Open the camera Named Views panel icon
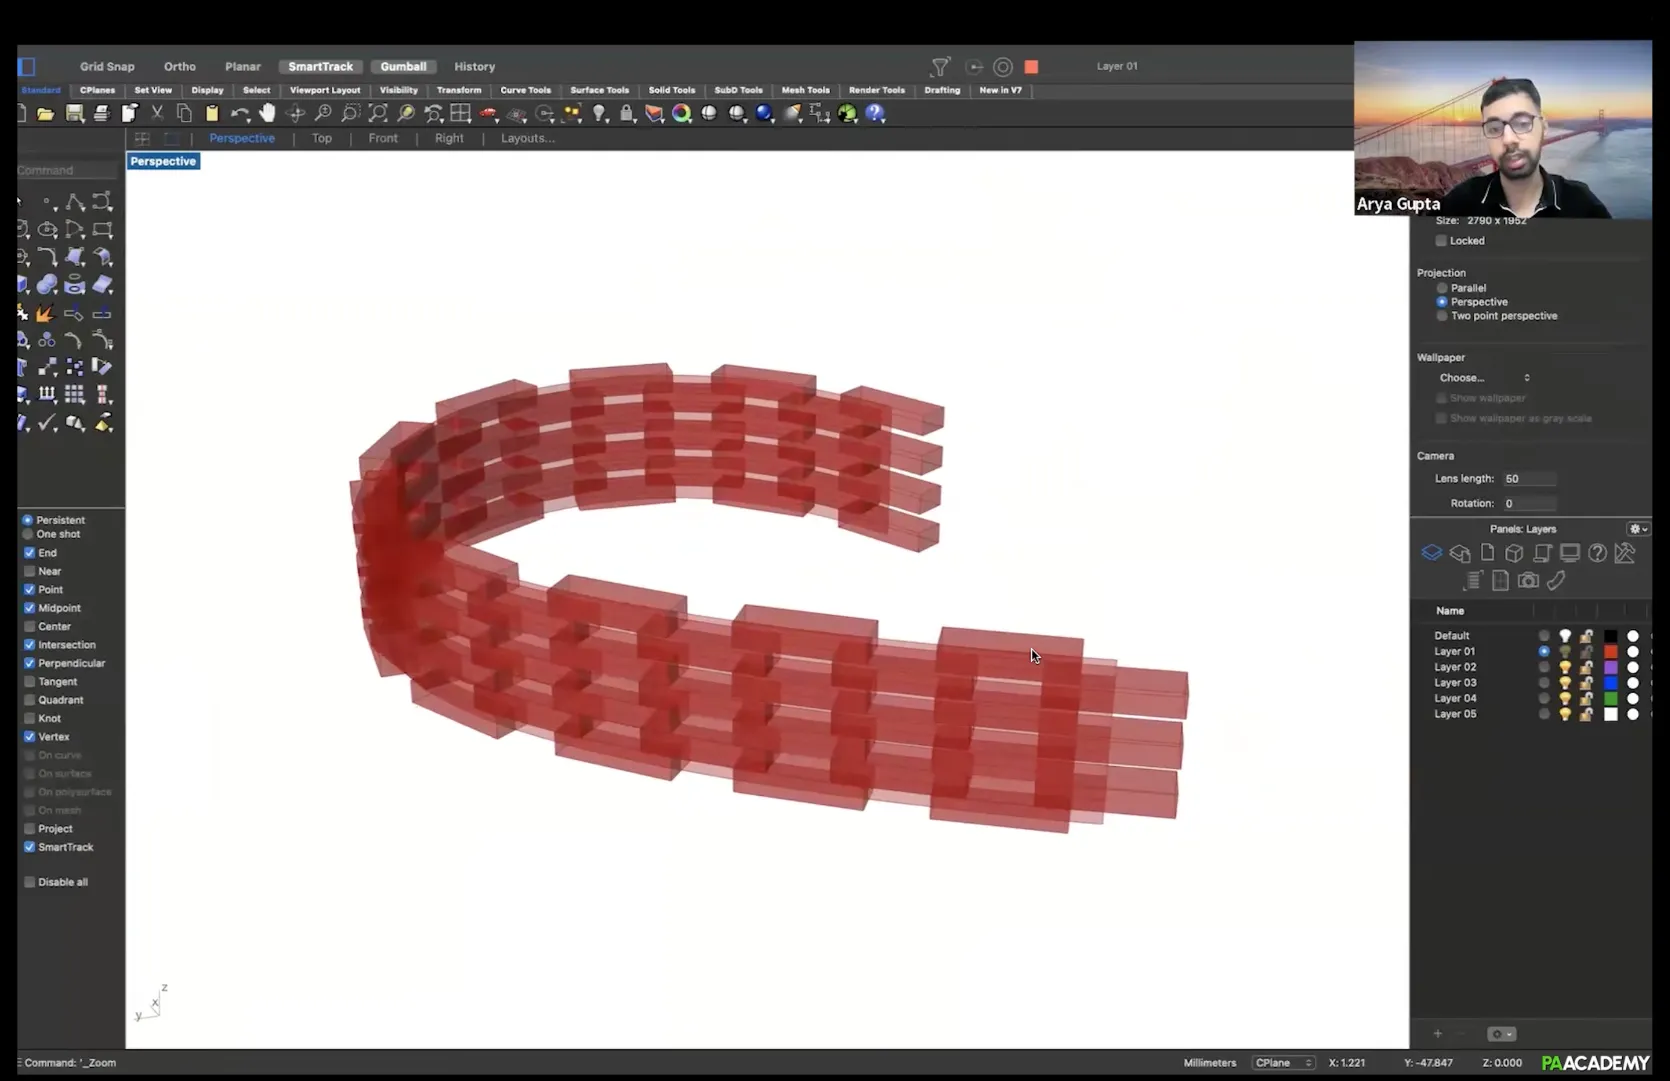Screen dimensions: 1670x1081 tap(1528, 581)
